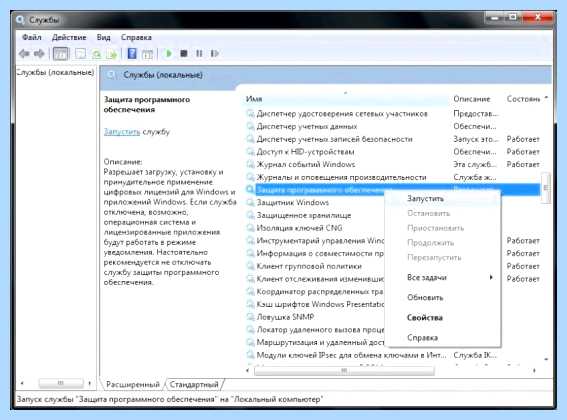
Task: Select Защищенное хранилище service
Action: 304,215
